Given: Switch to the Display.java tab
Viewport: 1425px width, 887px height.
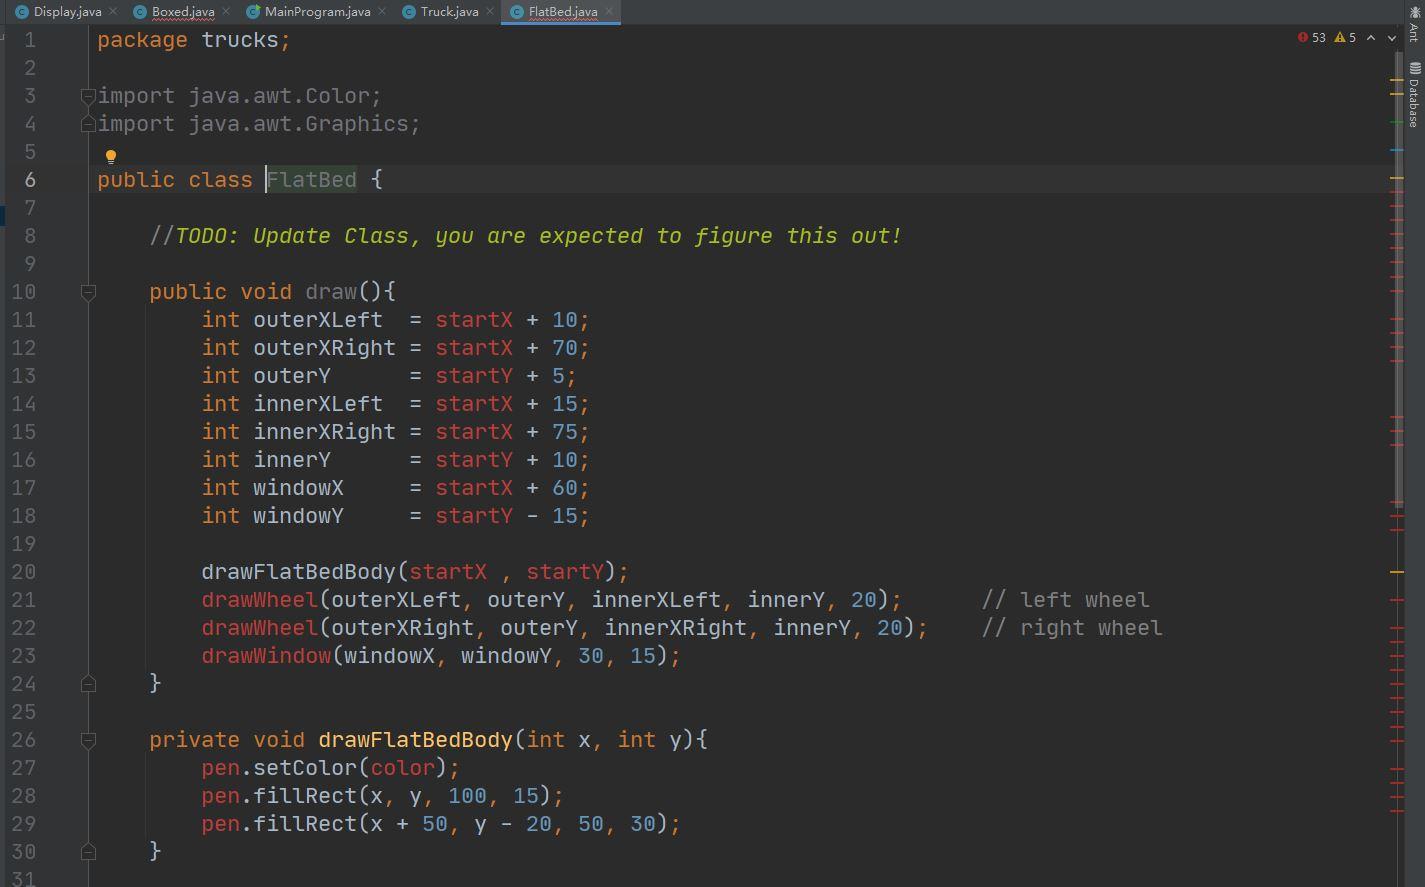Looking at the screenshot, I should [x=67, y=12].
